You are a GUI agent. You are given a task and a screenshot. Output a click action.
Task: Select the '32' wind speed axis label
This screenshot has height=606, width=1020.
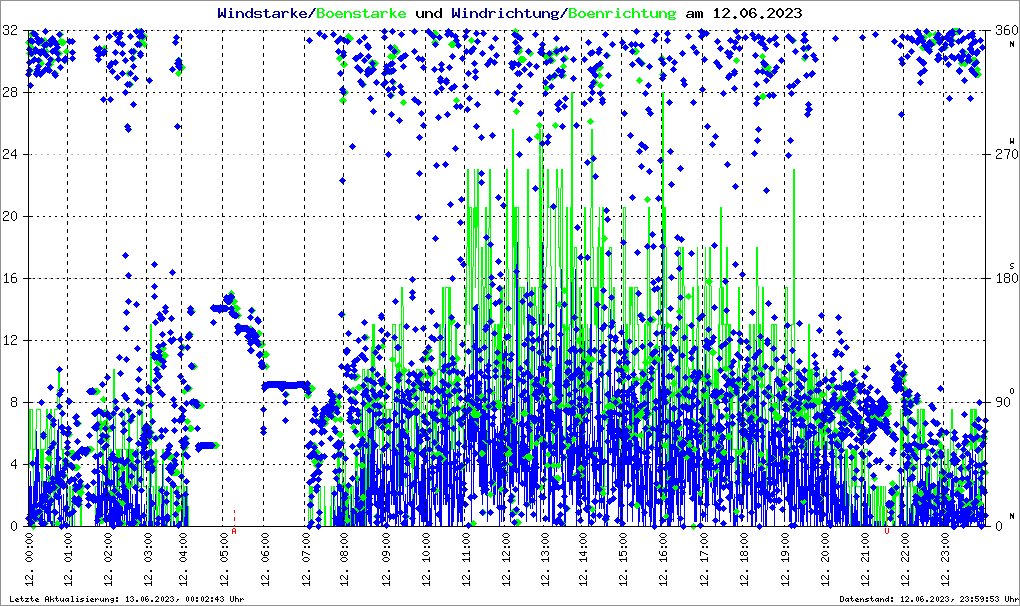pyautogui.click(x=10, y=31)
